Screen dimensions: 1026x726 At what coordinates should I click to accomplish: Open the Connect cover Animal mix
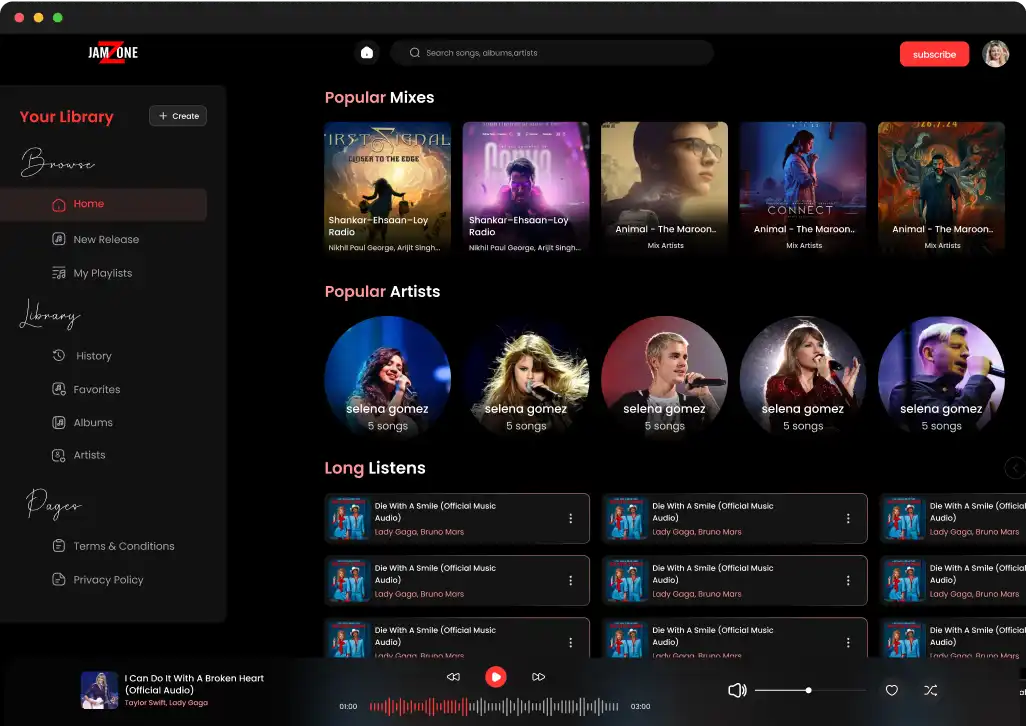tap(803, 188)
